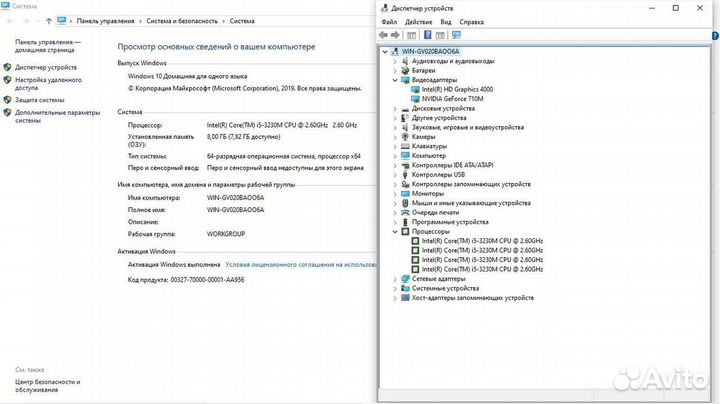
Task: Collapse the root WIN-GV020BAOO6A tree chevron
Action: (x=385, y=52)
